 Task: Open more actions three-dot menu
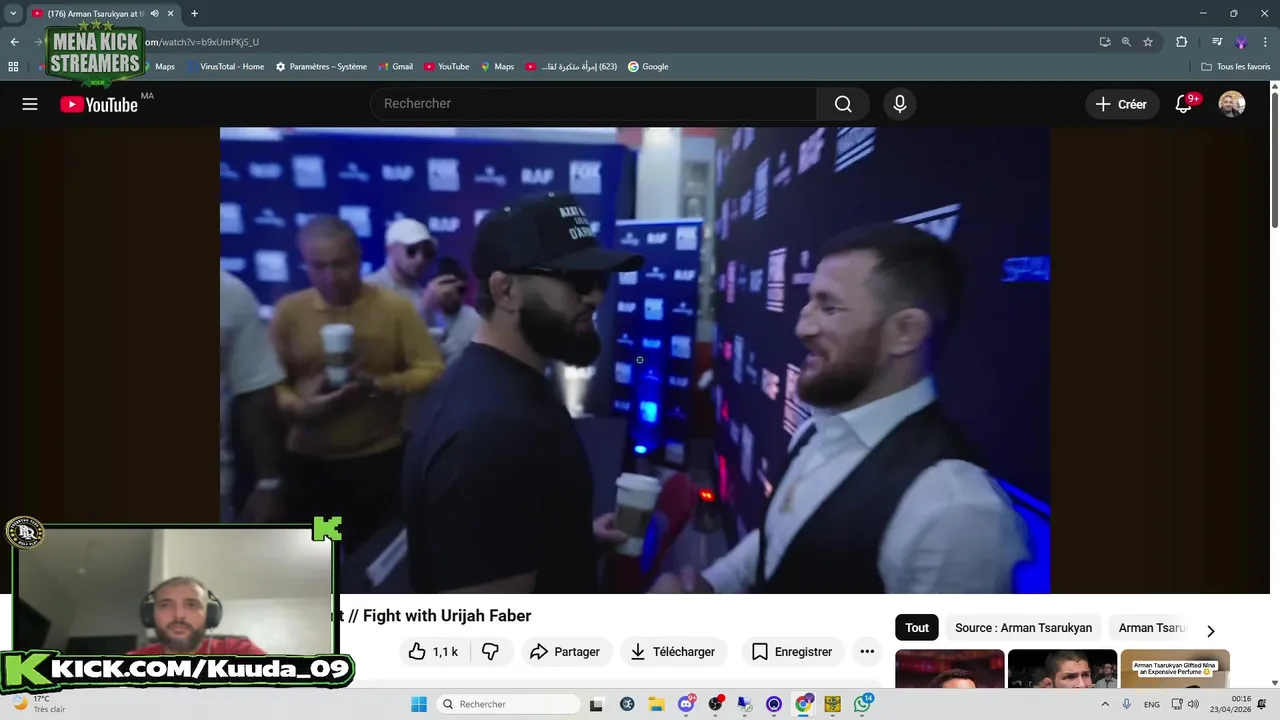[x=867, y=652]
